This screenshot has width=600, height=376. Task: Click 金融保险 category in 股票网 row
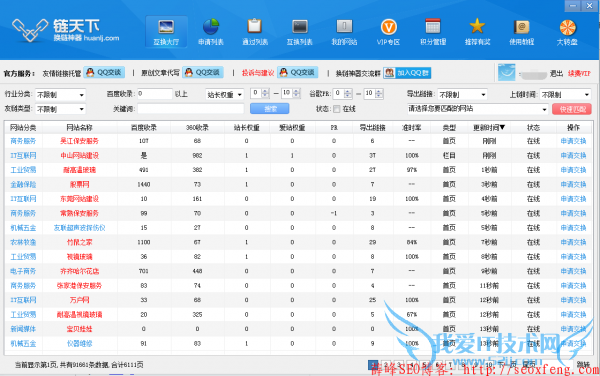click(23, 184)
